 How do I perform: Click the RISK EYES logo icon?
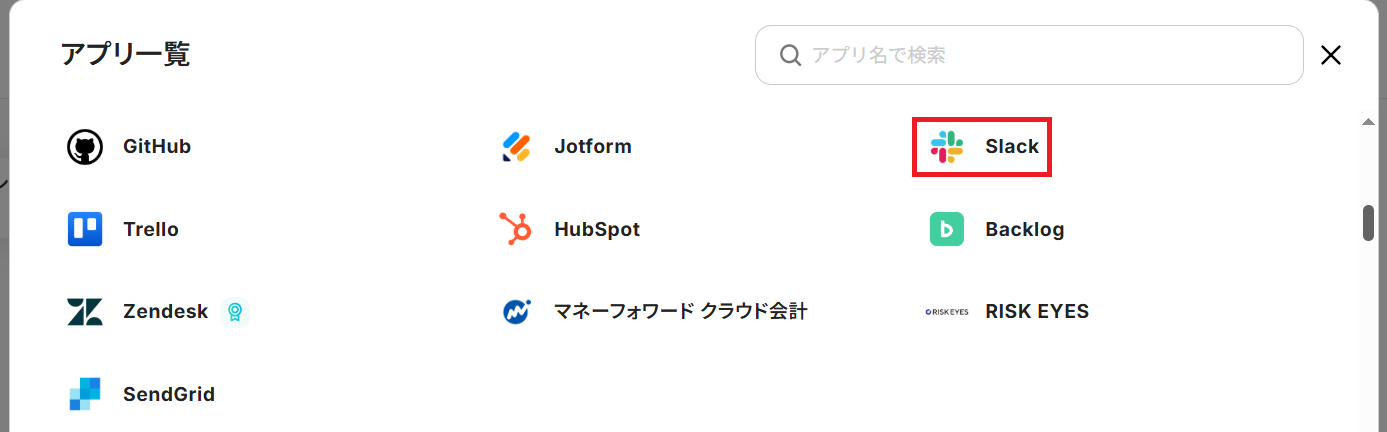coord(946,312)
